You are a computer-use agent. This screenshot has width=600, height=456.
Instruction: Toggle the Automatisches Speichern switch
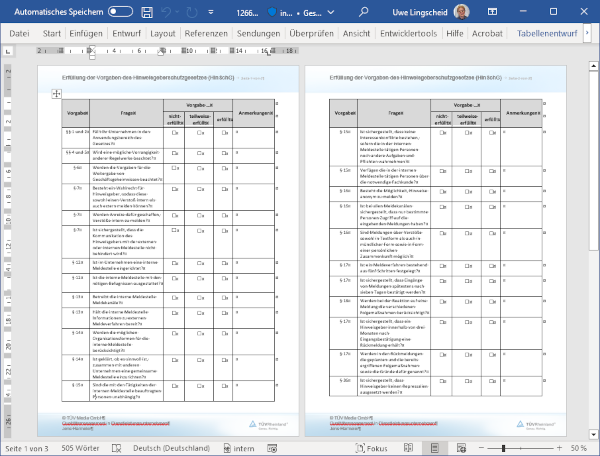120,11
